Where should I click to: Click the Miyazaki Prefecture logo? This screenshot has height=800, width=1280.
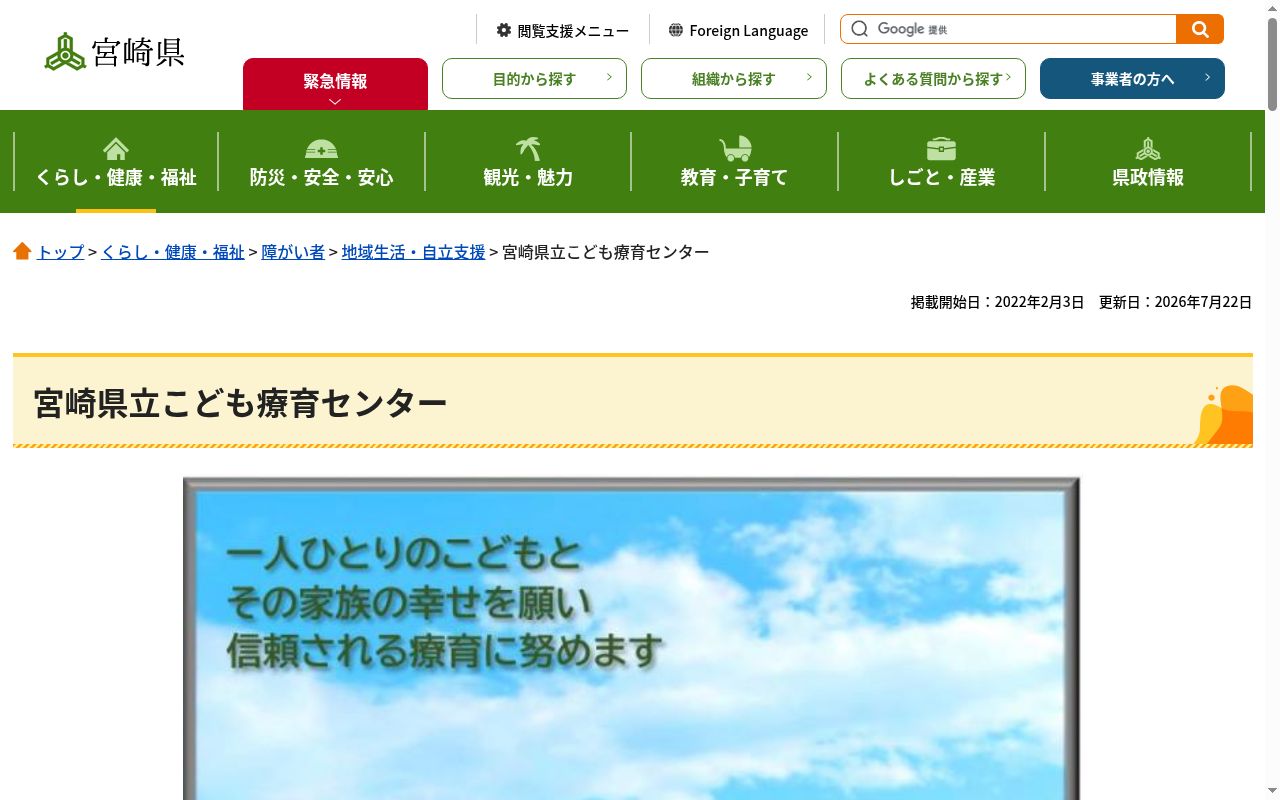click(x=115, y=52)
